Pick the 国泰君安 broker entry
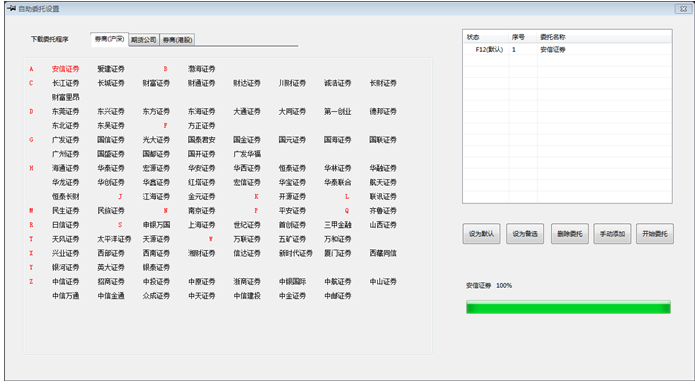The height and width of the screenshot is (384, 695). (x=202, y=140)
